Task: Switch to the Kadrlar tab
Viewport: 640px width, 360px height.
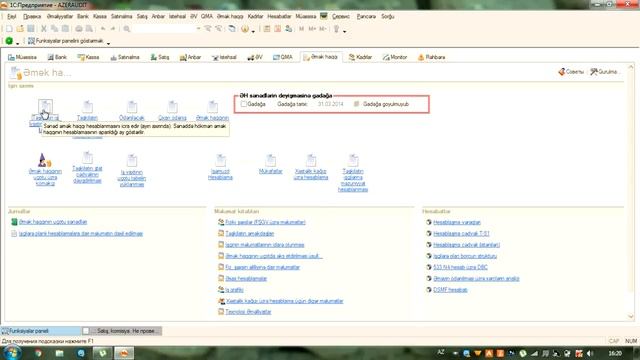Action: 360,57
